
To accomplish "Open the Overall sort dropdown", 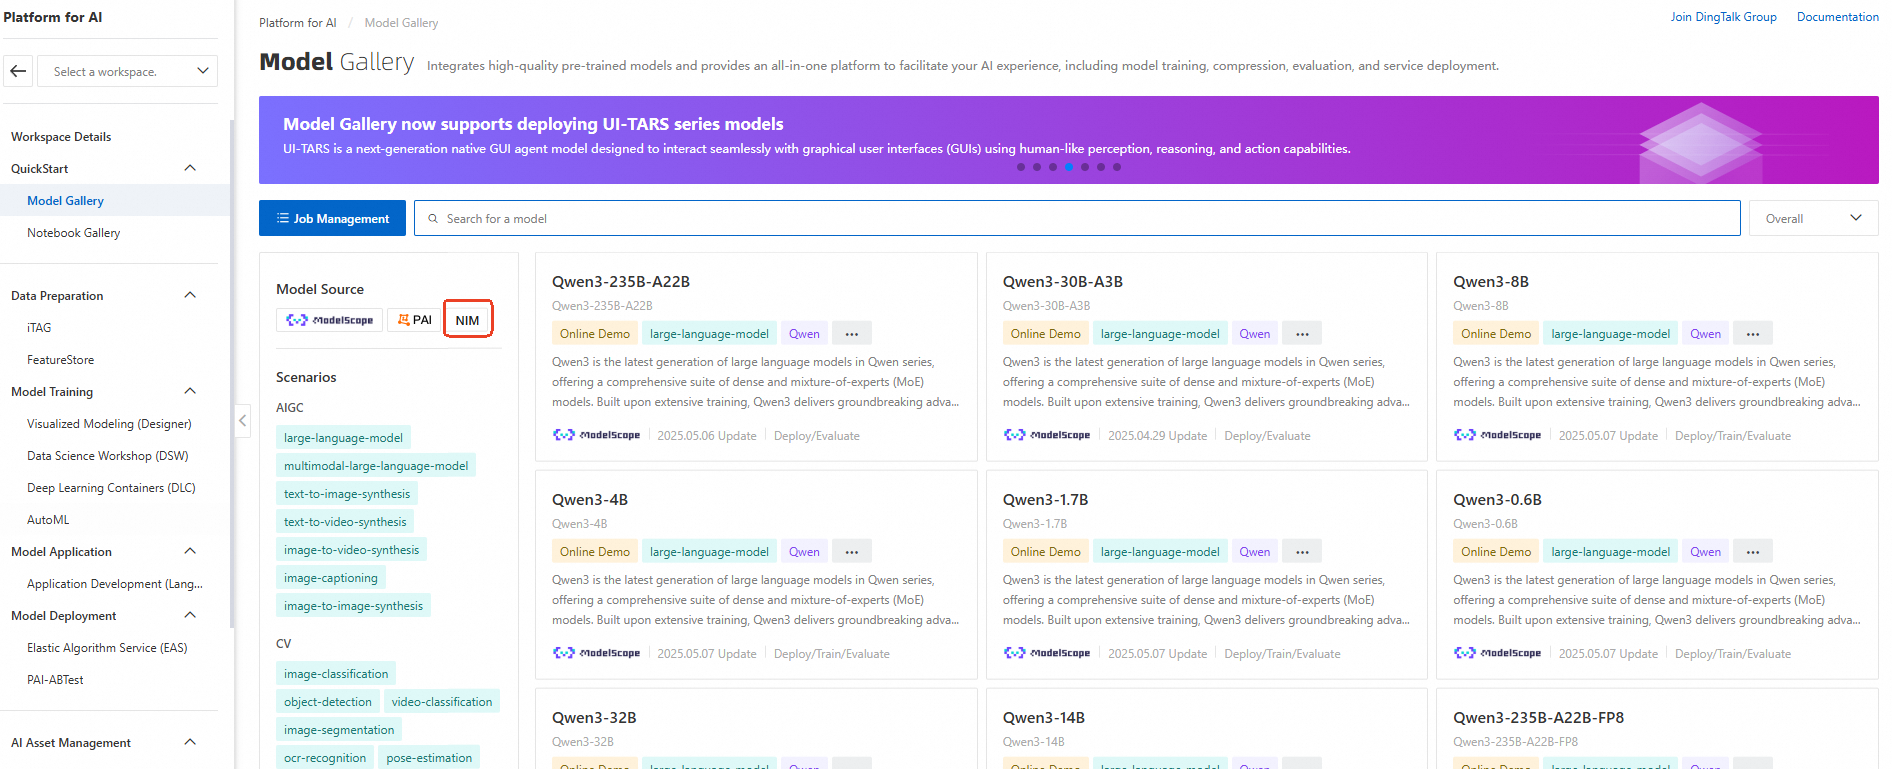I will (x=1813, y=218).
